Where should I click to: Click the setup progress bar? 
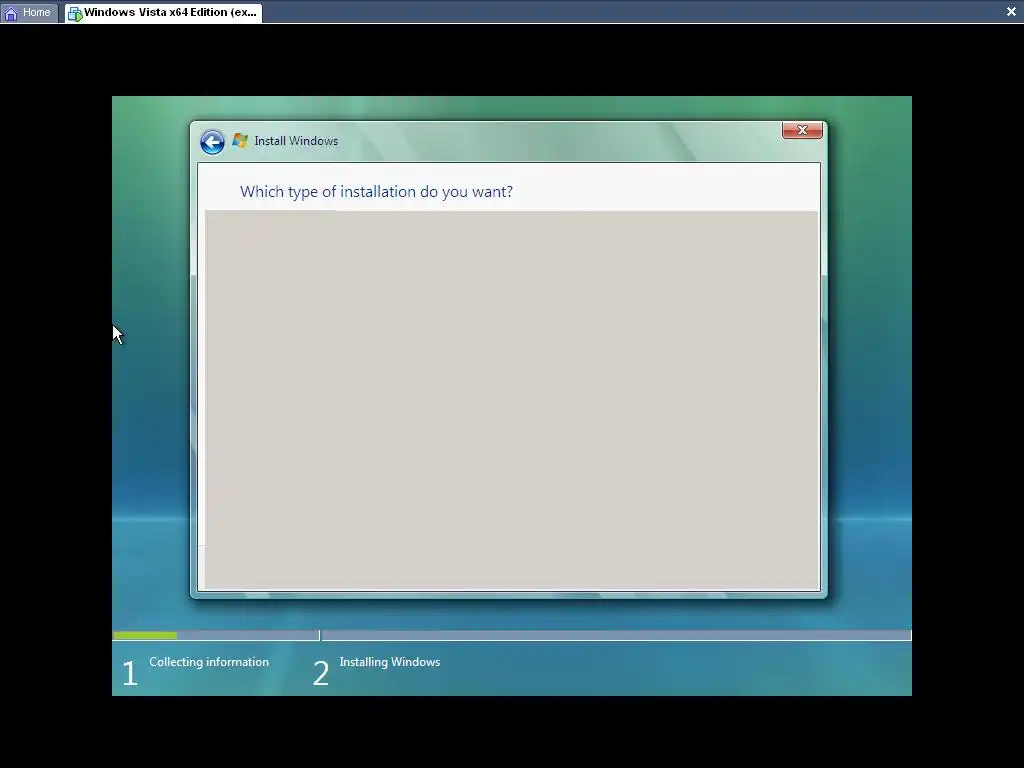[x=512, y=635]
